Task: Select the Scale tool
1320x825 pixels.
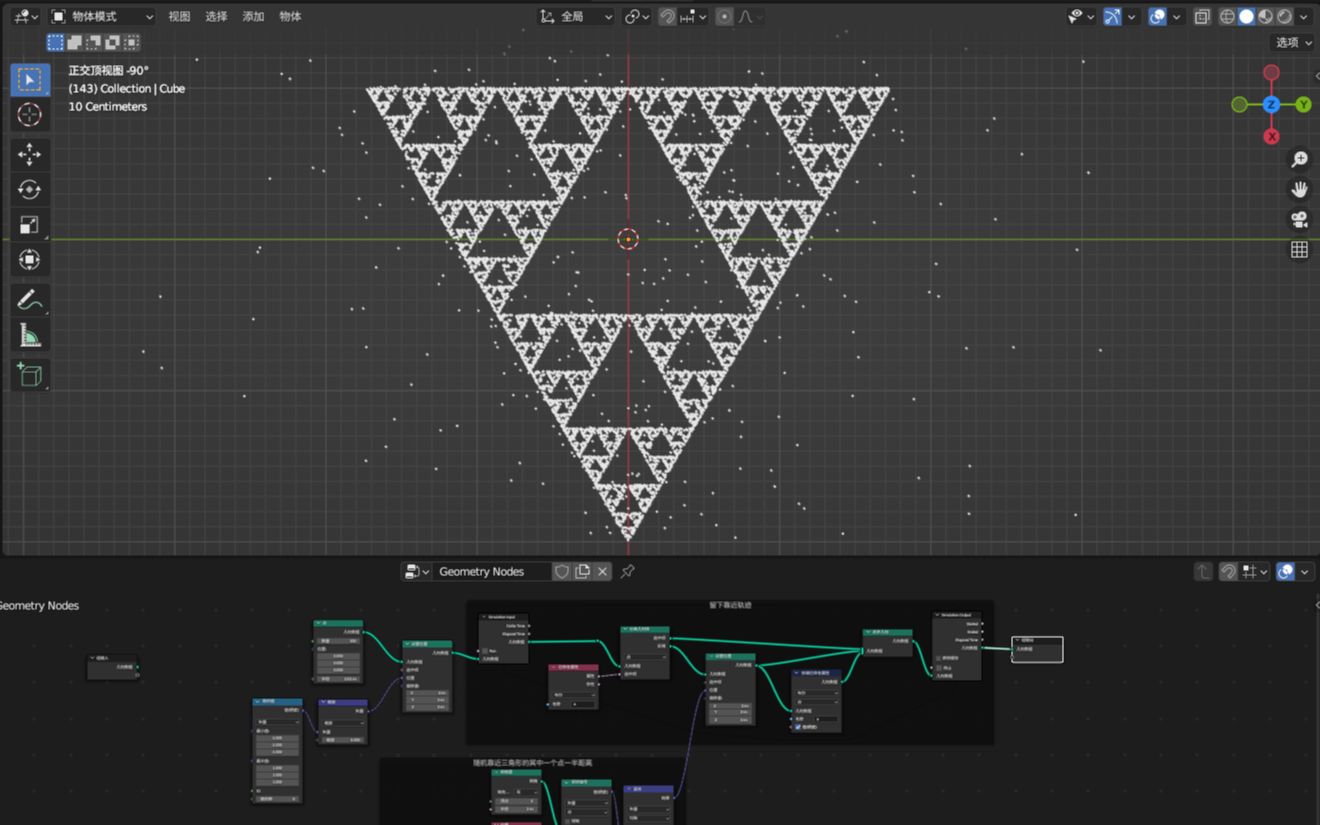Action: (x=30, y=224)
